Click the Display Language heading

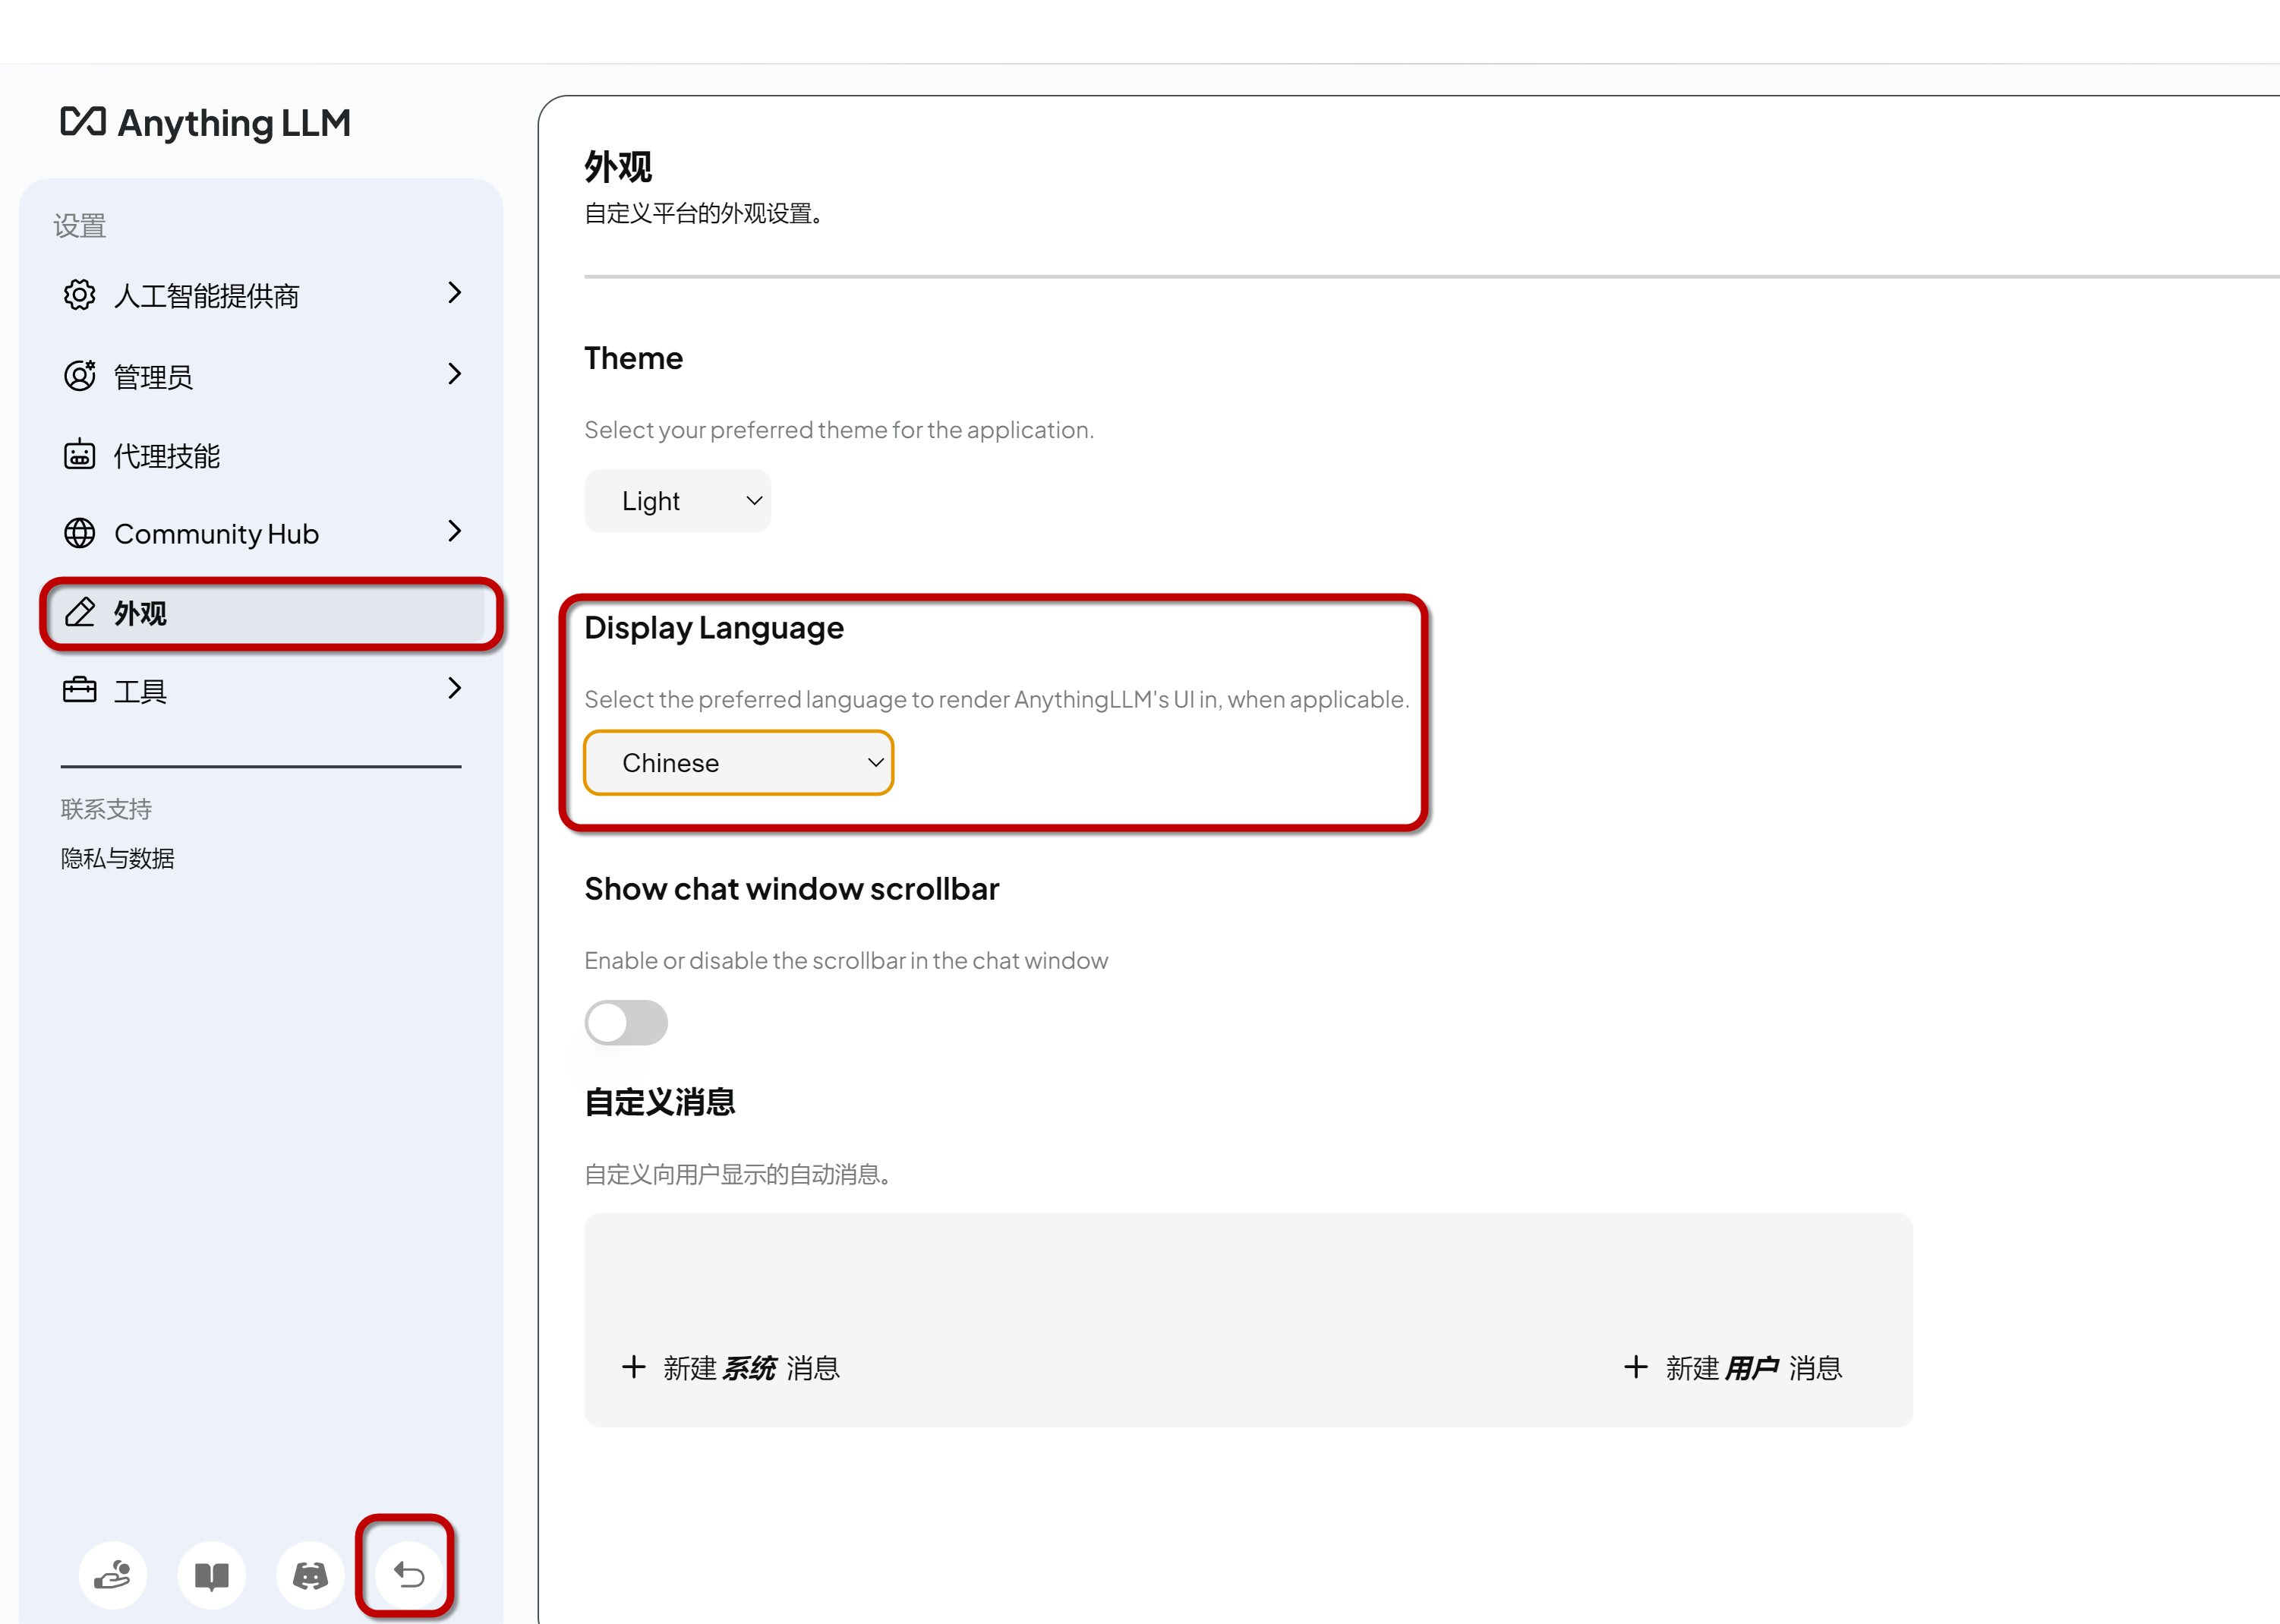714,628
